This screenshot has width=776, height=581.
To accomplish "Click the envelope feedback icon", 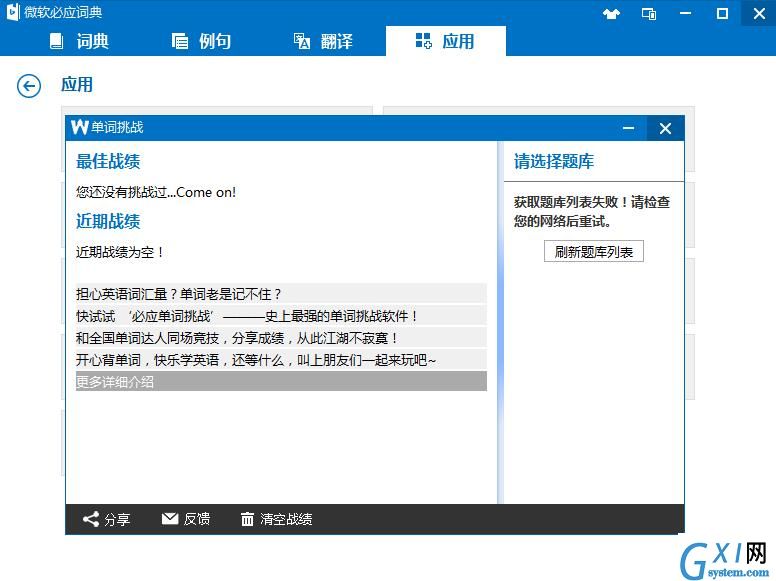I will 170,519.
